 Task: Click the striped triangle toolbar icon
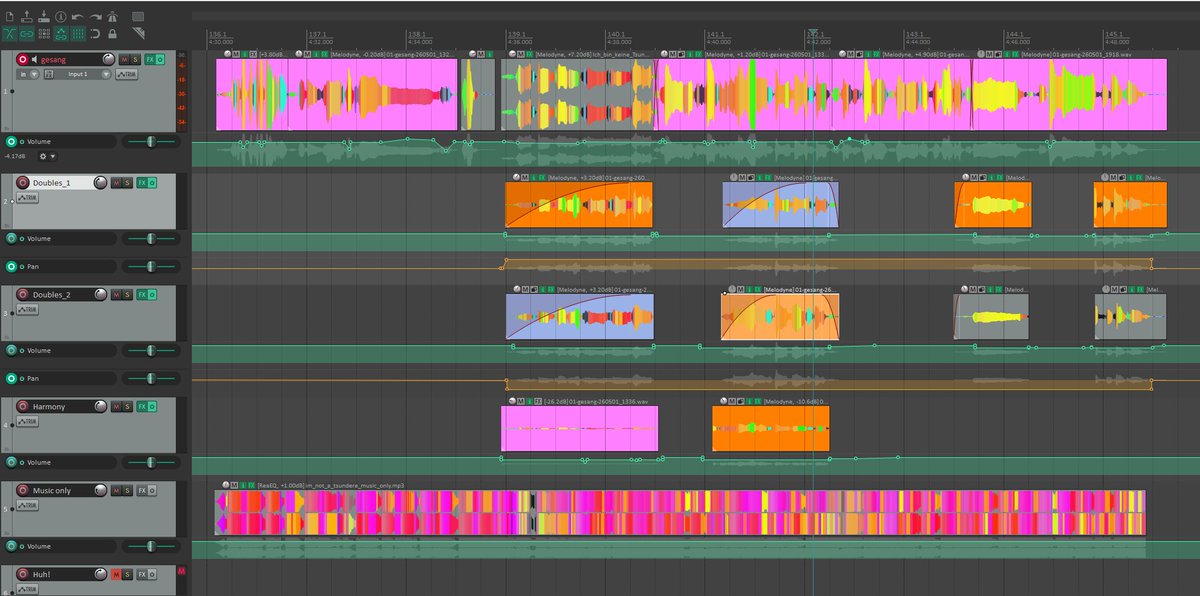[138, 33]
